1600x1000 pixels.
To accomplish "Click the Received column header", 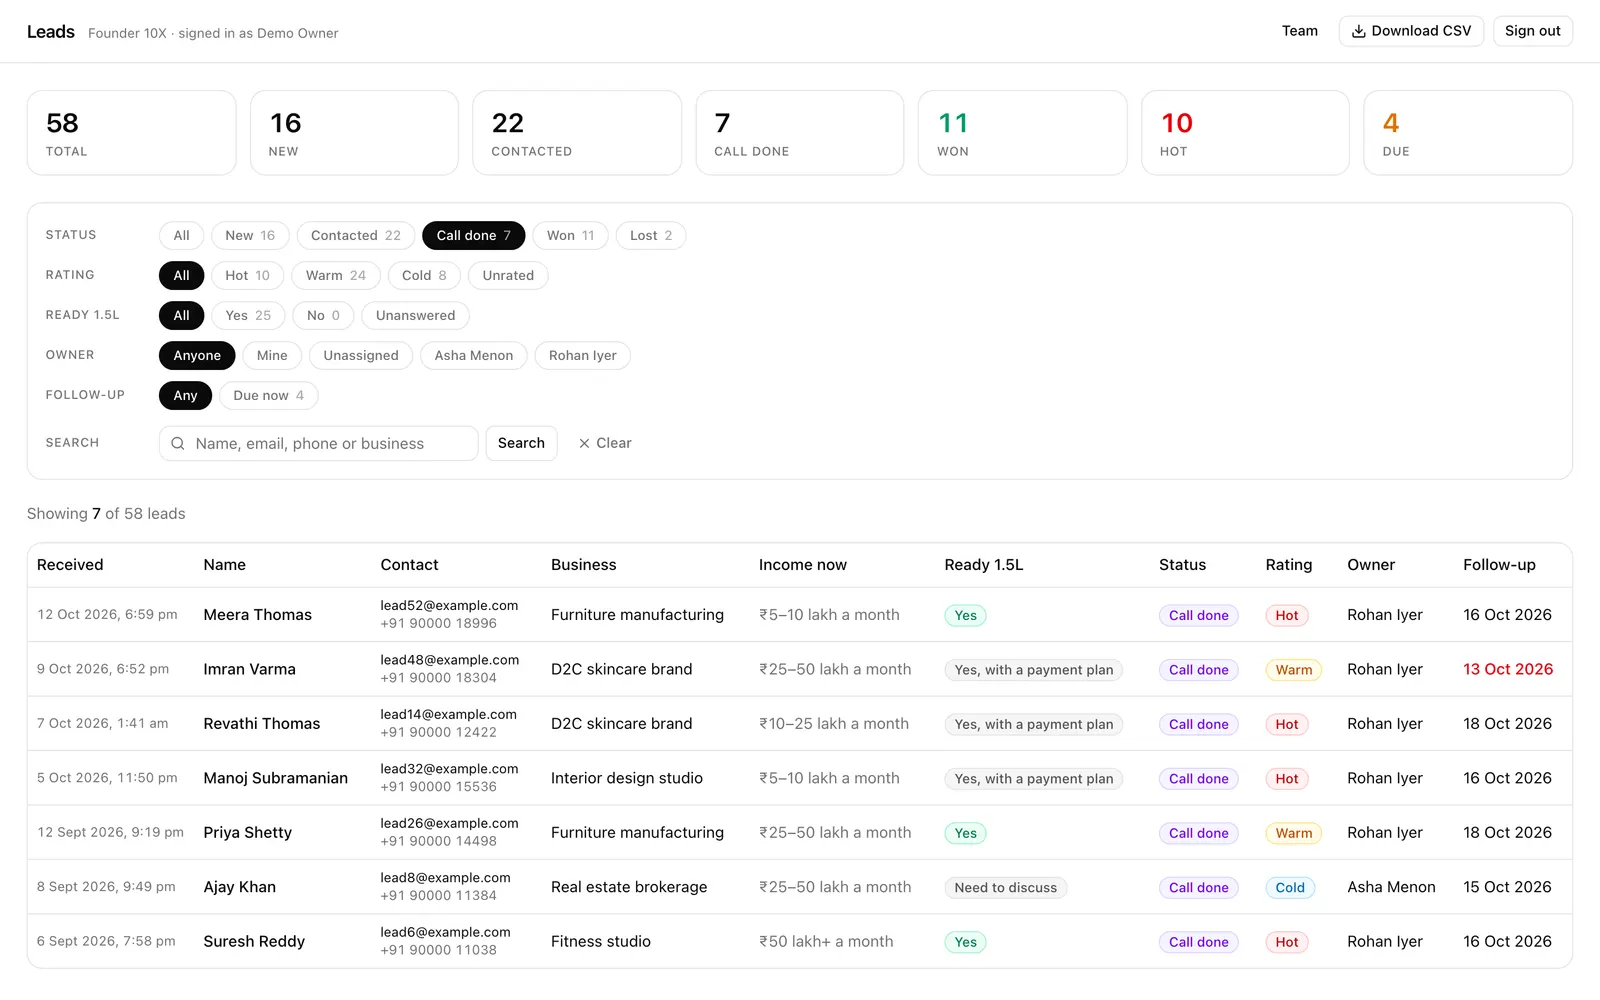I will (70, 565).
